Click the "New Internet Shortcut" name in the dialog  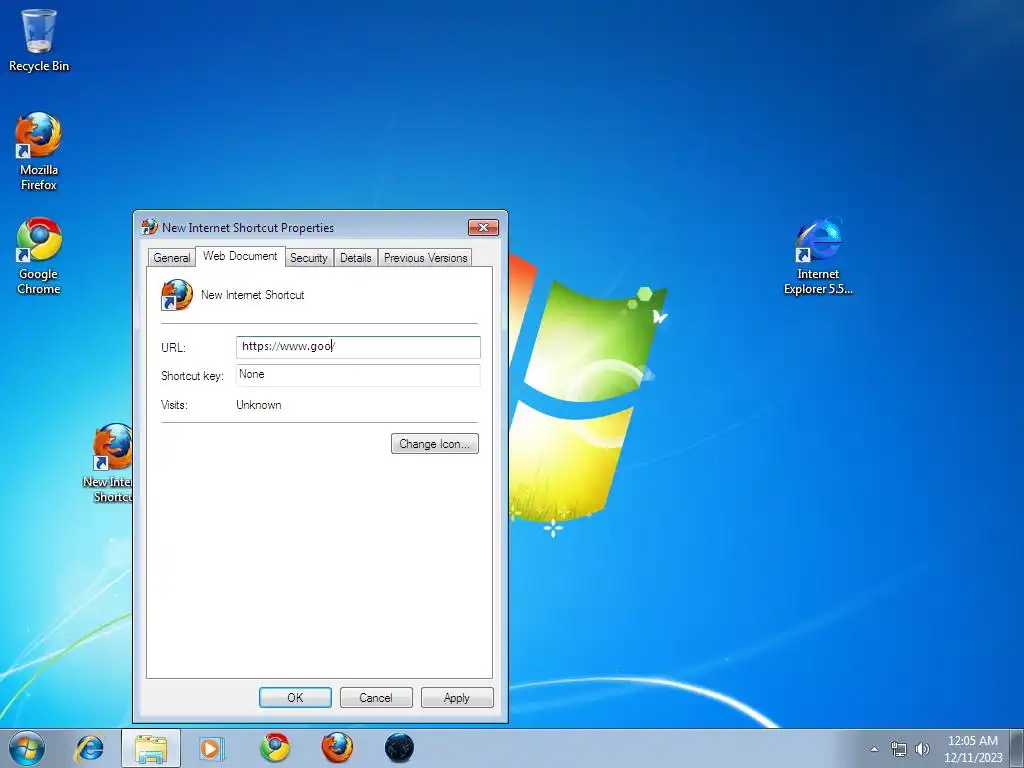253,295
